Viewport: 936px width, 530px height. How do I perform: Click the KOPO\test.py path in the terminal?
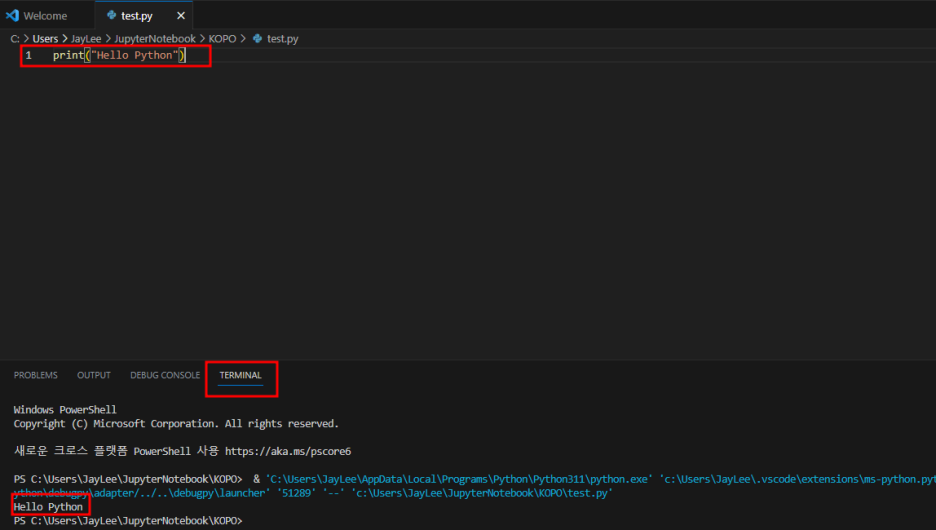(x=482, y=493)
